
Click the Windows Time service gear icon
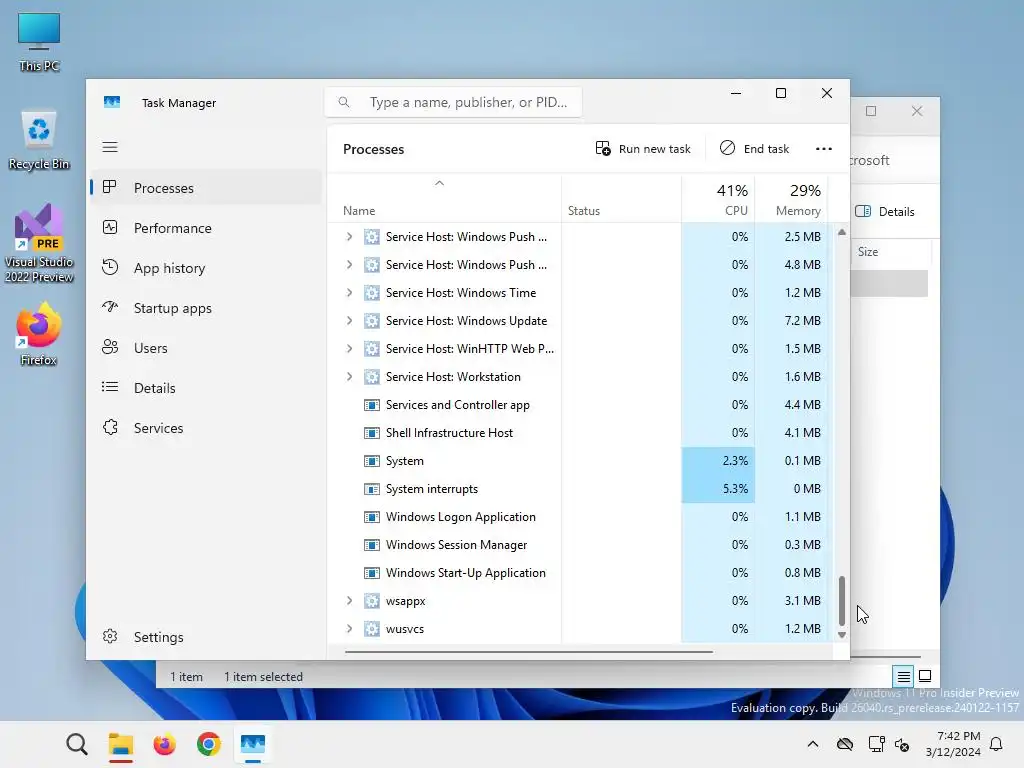372,293
